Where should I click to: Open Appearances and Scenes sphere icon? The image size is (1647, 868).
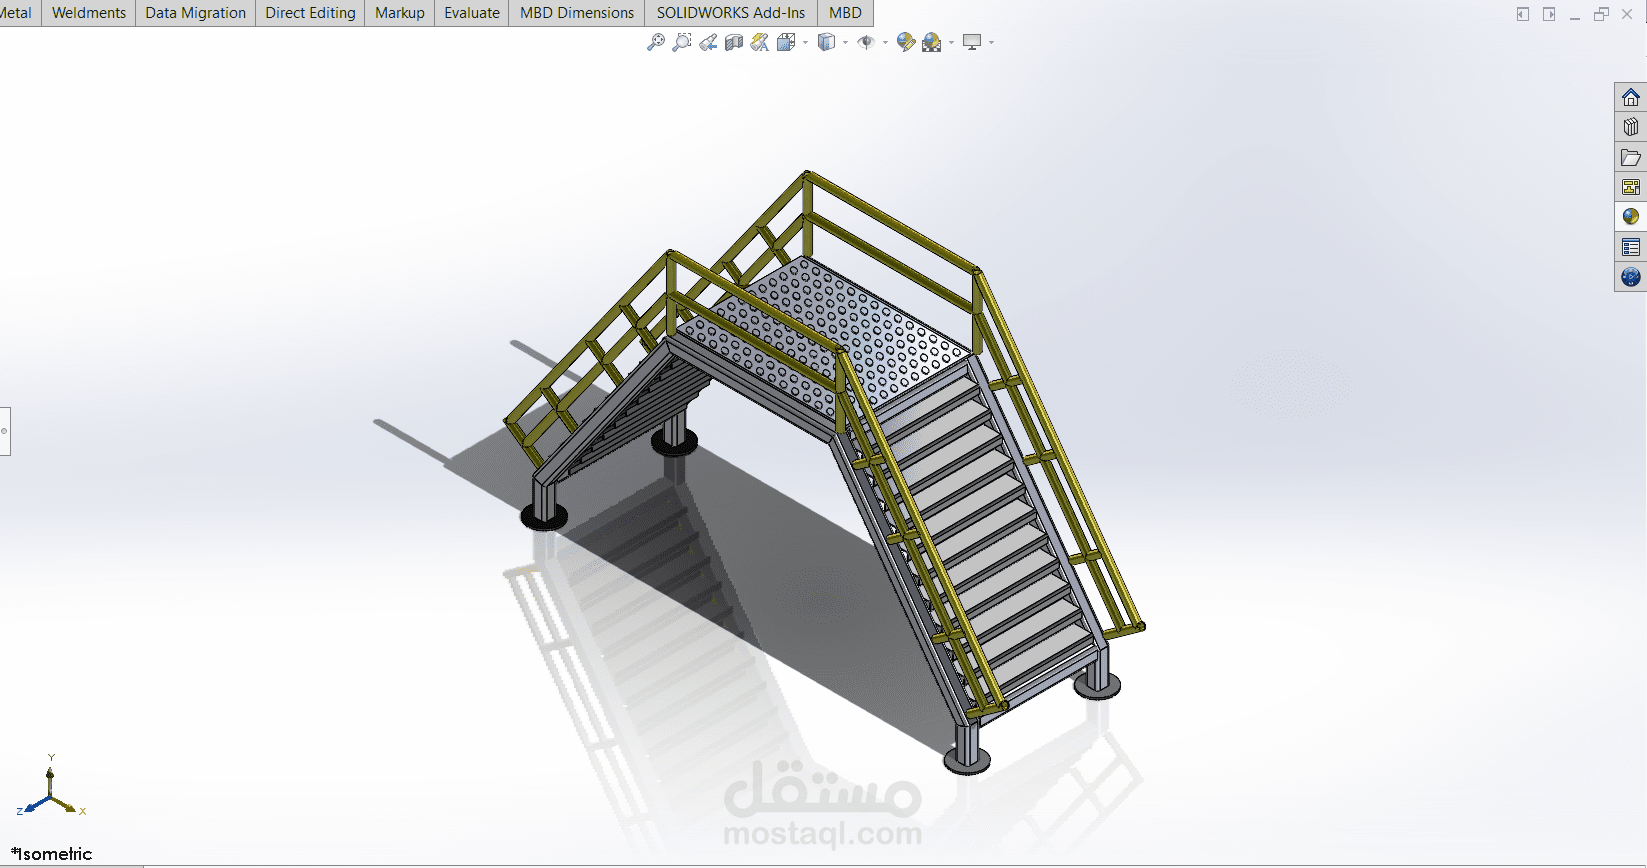(x=1631, y=217)
